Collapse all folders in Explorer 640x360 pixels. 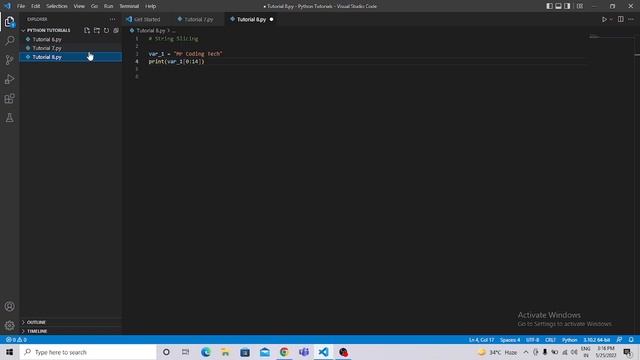[116, 31]
